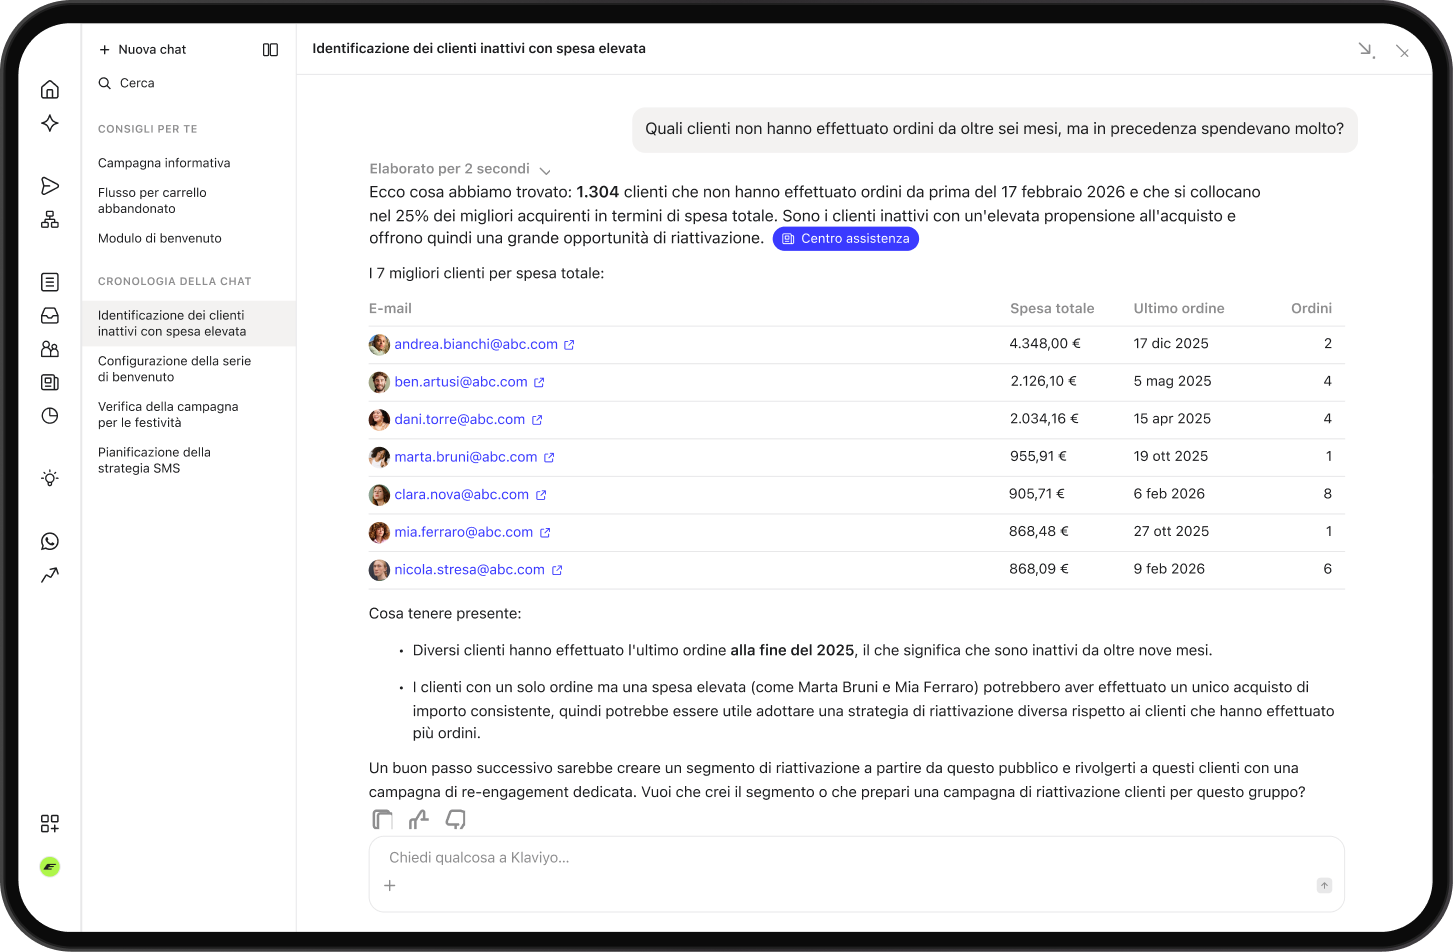Open the inbox tray icon in sidebar

pyautogui.click(x=50, y=316)
